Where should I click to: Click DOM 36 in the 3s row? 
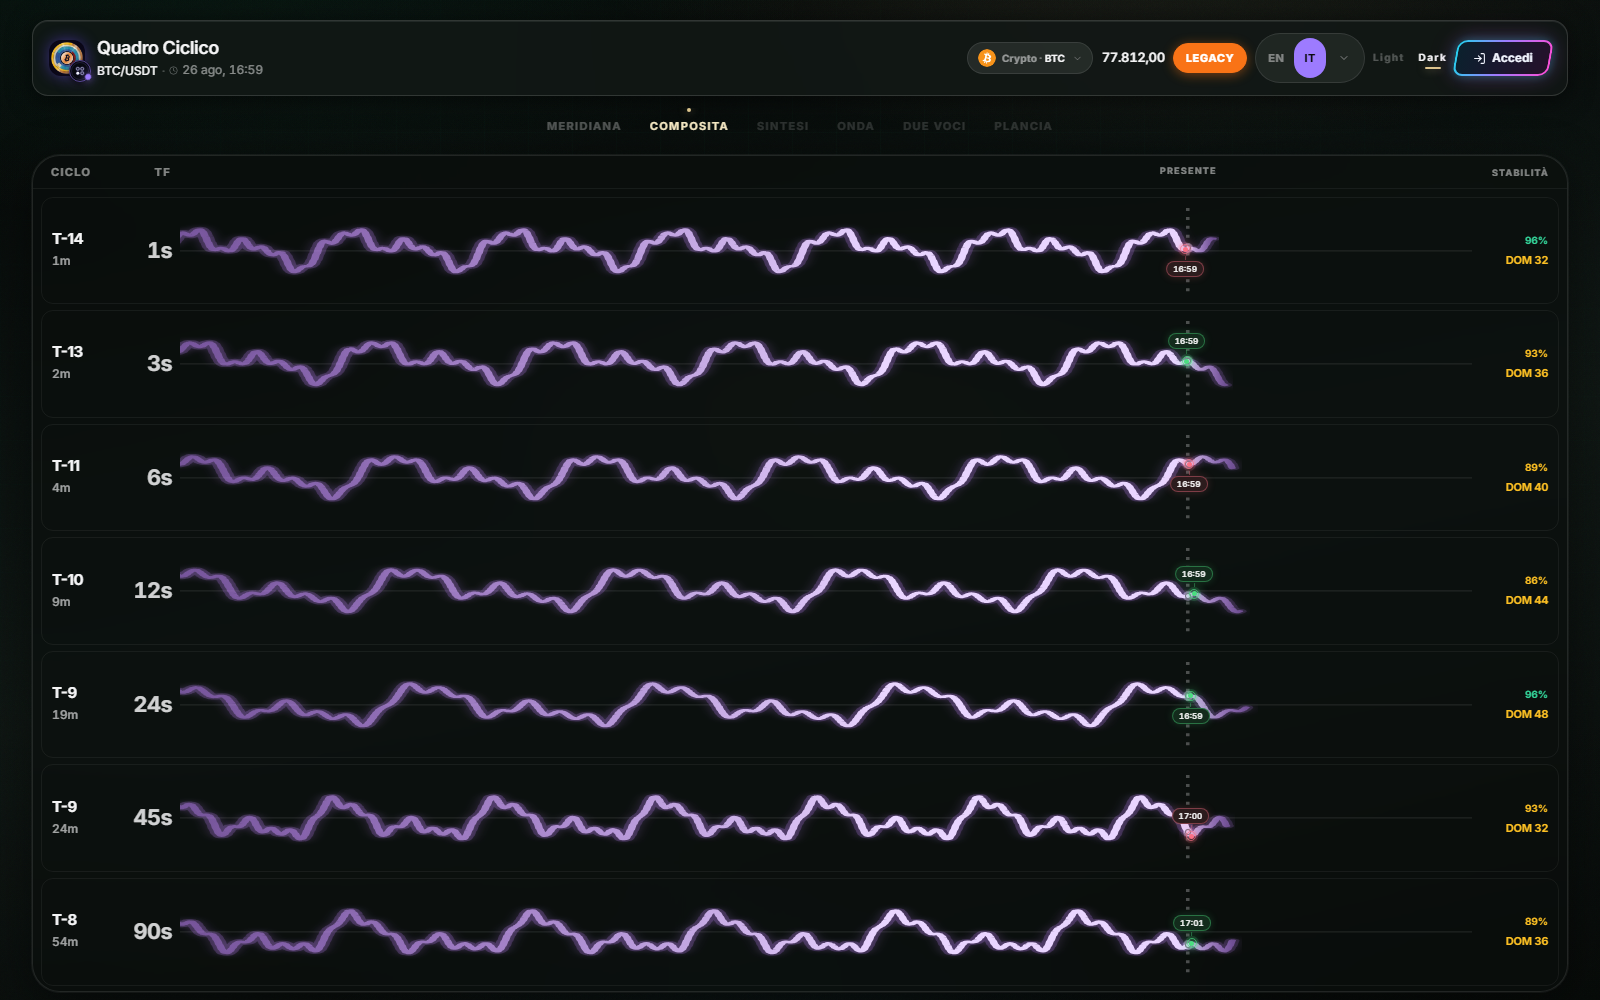1527,373
